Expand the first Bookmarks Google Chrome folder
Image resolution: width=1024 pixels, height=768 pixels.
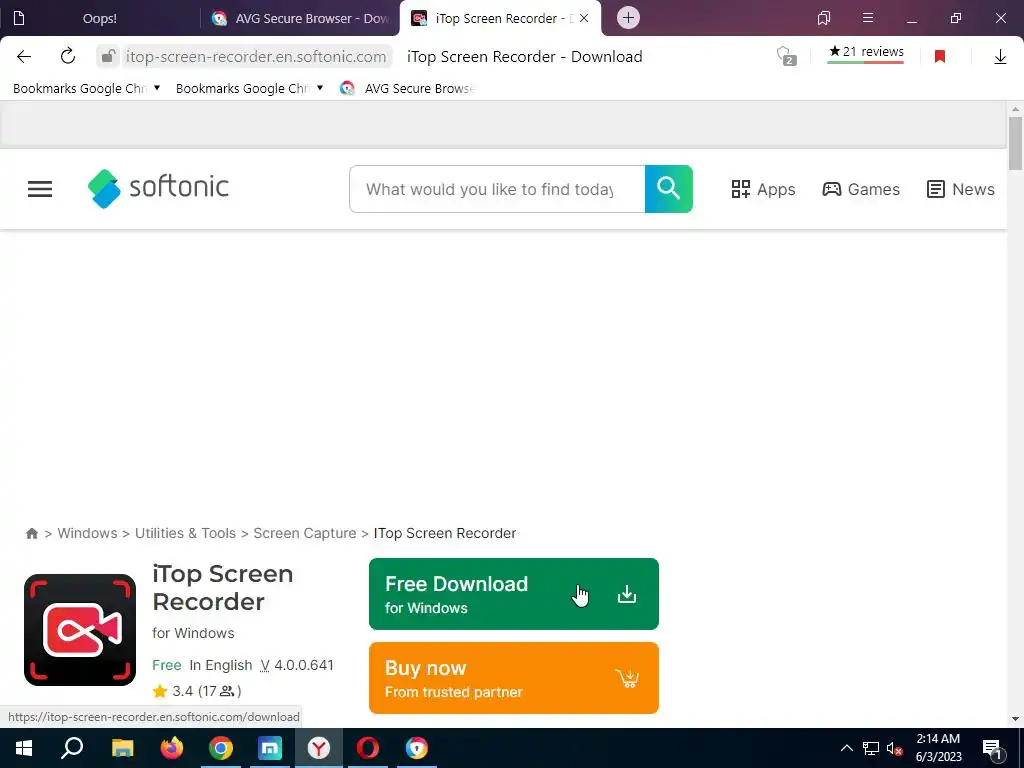(86, 88)
